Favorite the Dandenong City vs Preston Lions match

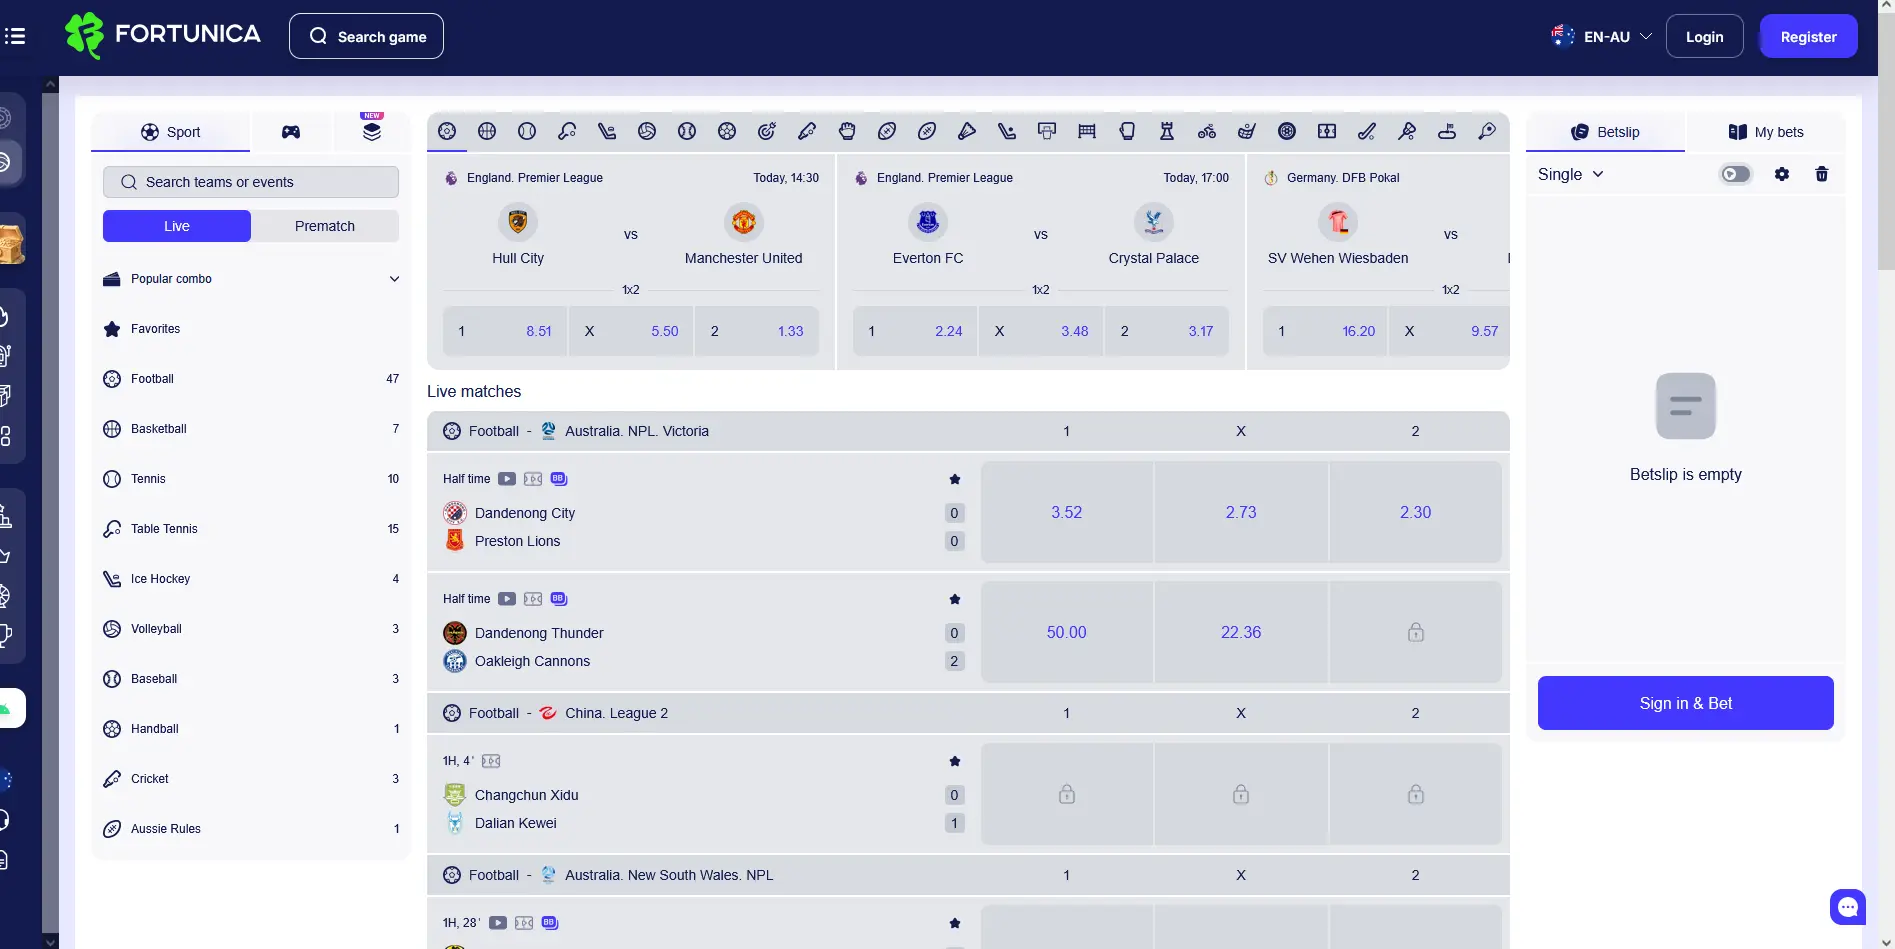pyautogui.click(x=955, y=479)
